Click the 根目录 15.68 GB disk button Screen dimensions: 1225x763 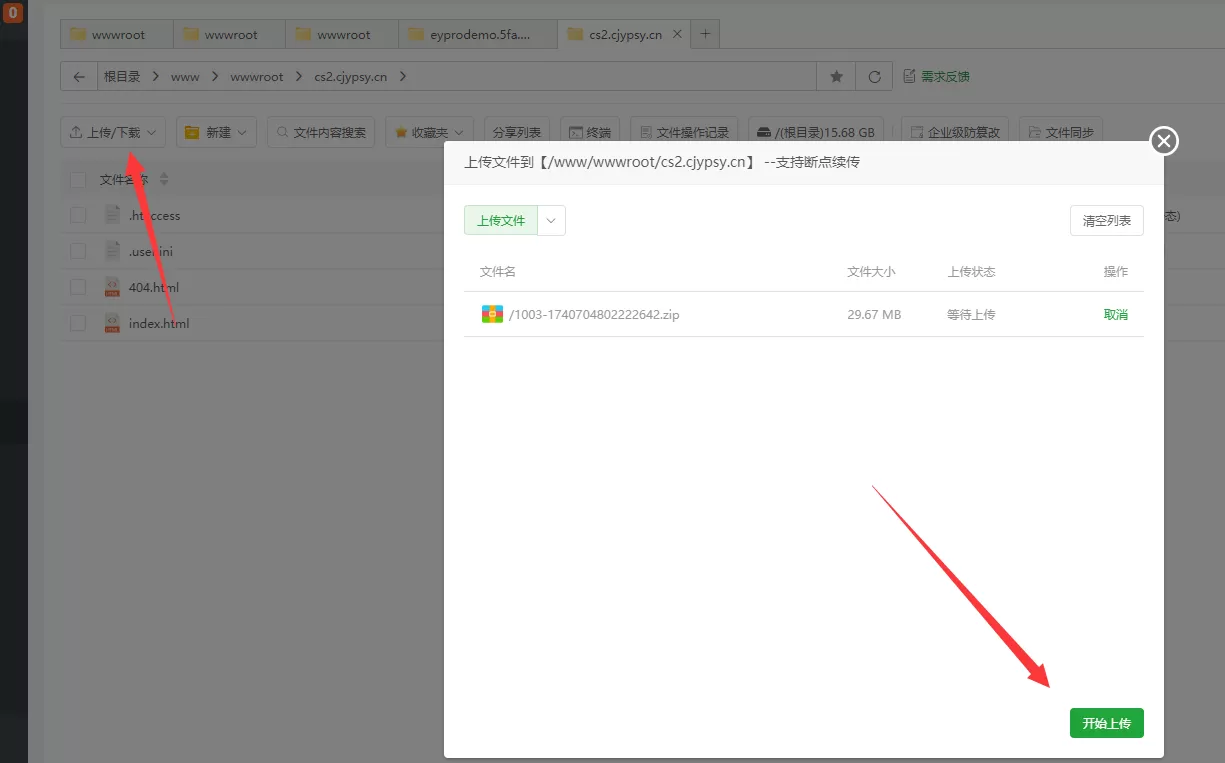click(x=816, y=132)
